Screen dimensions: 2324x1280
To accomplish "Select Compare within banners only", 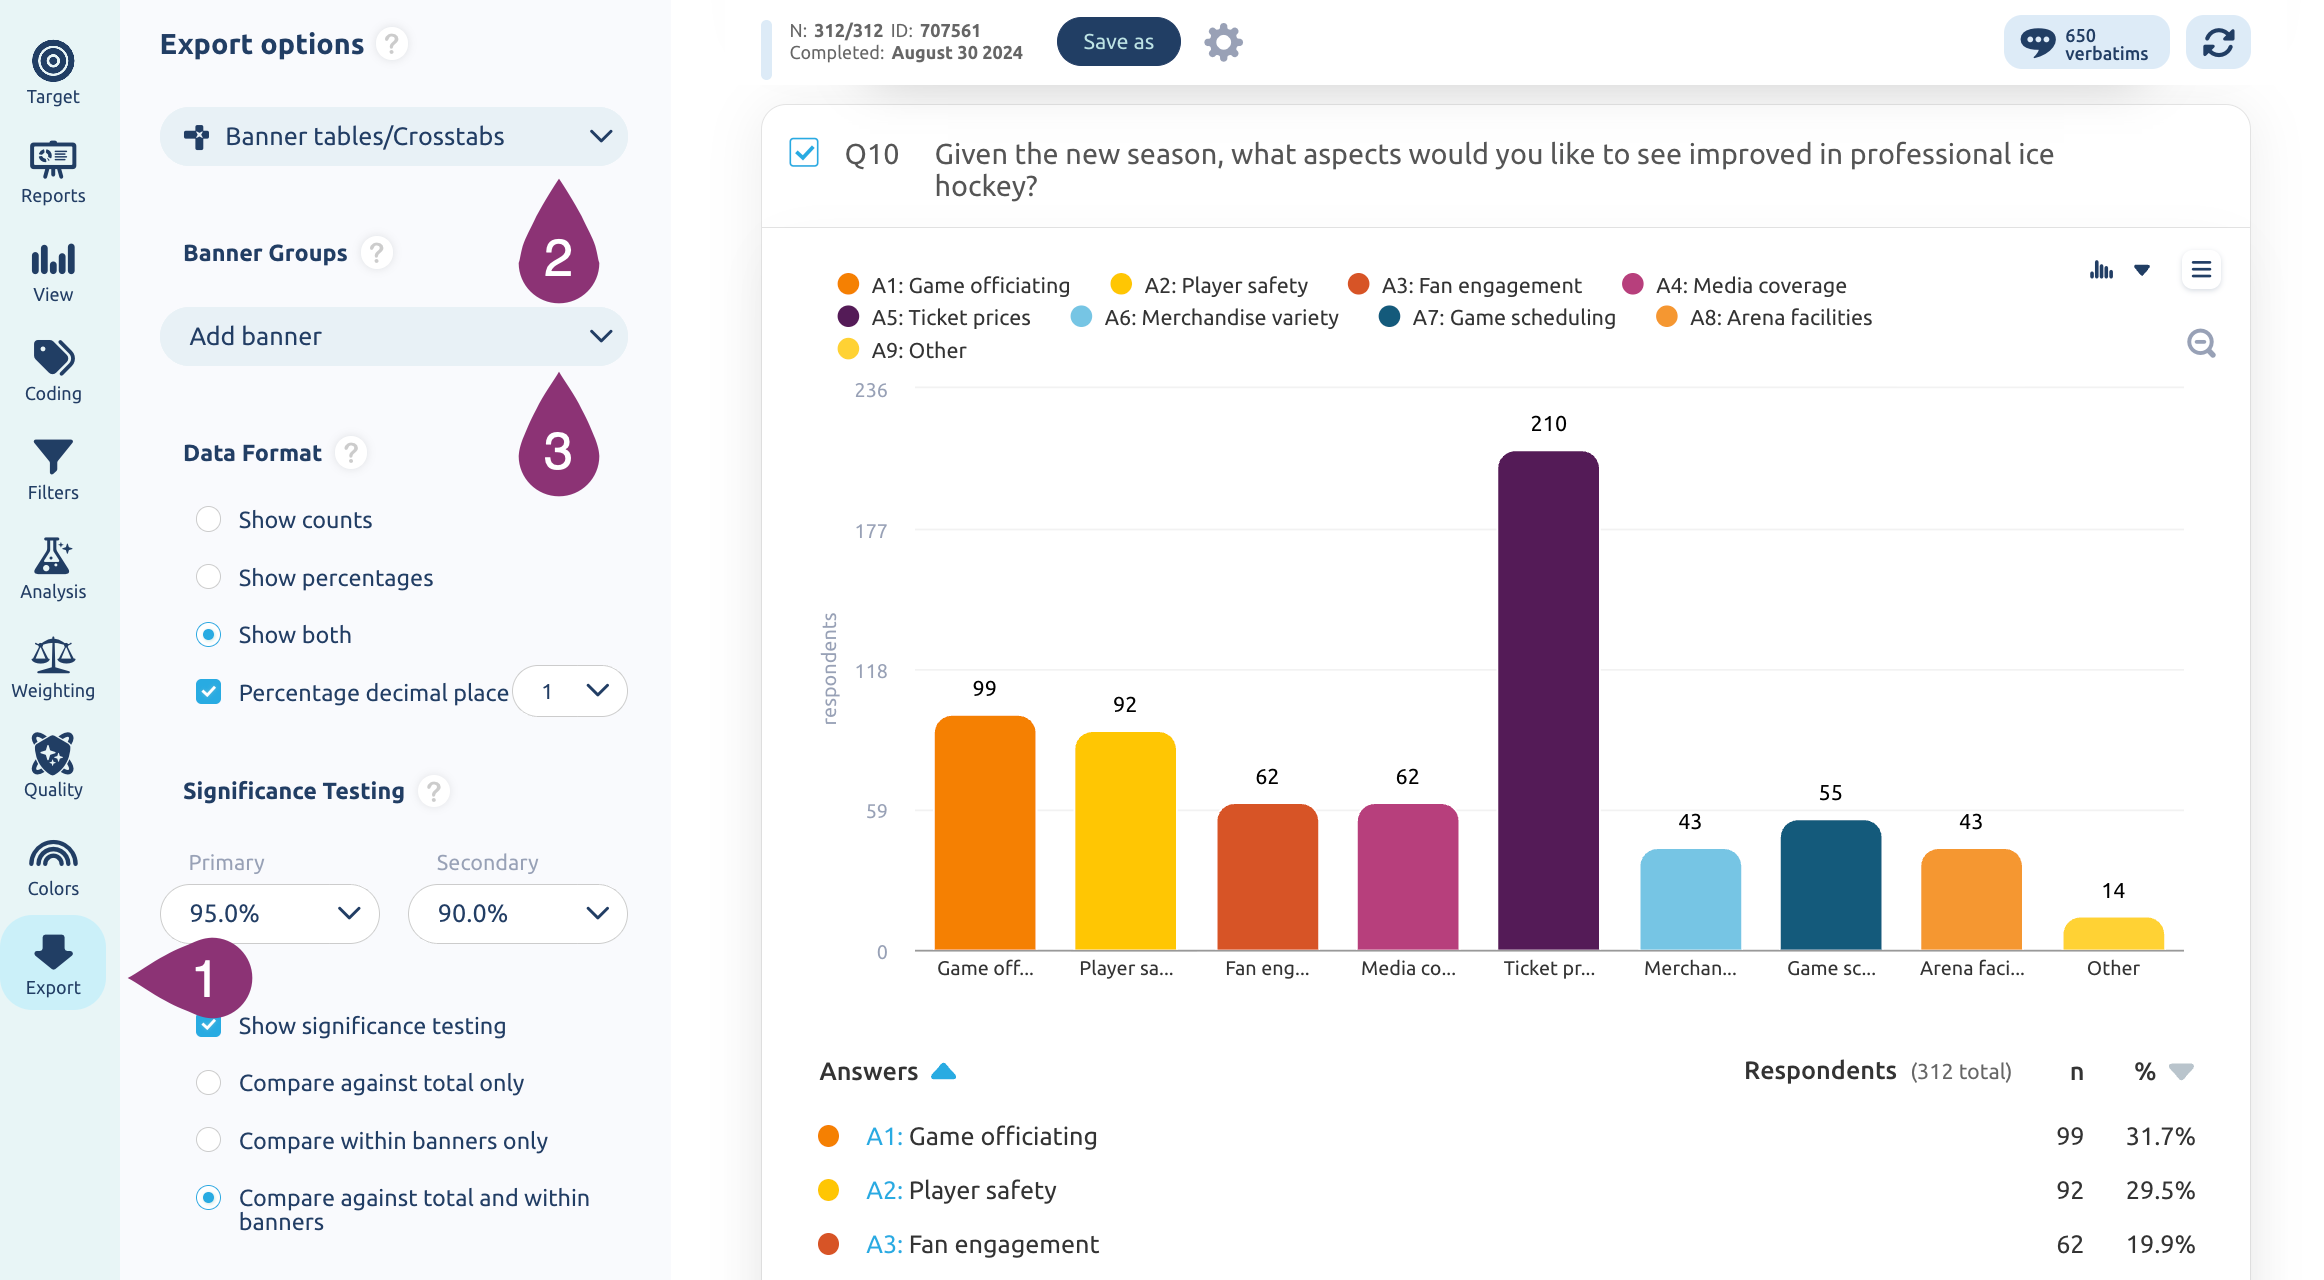I will (208, 1140).
